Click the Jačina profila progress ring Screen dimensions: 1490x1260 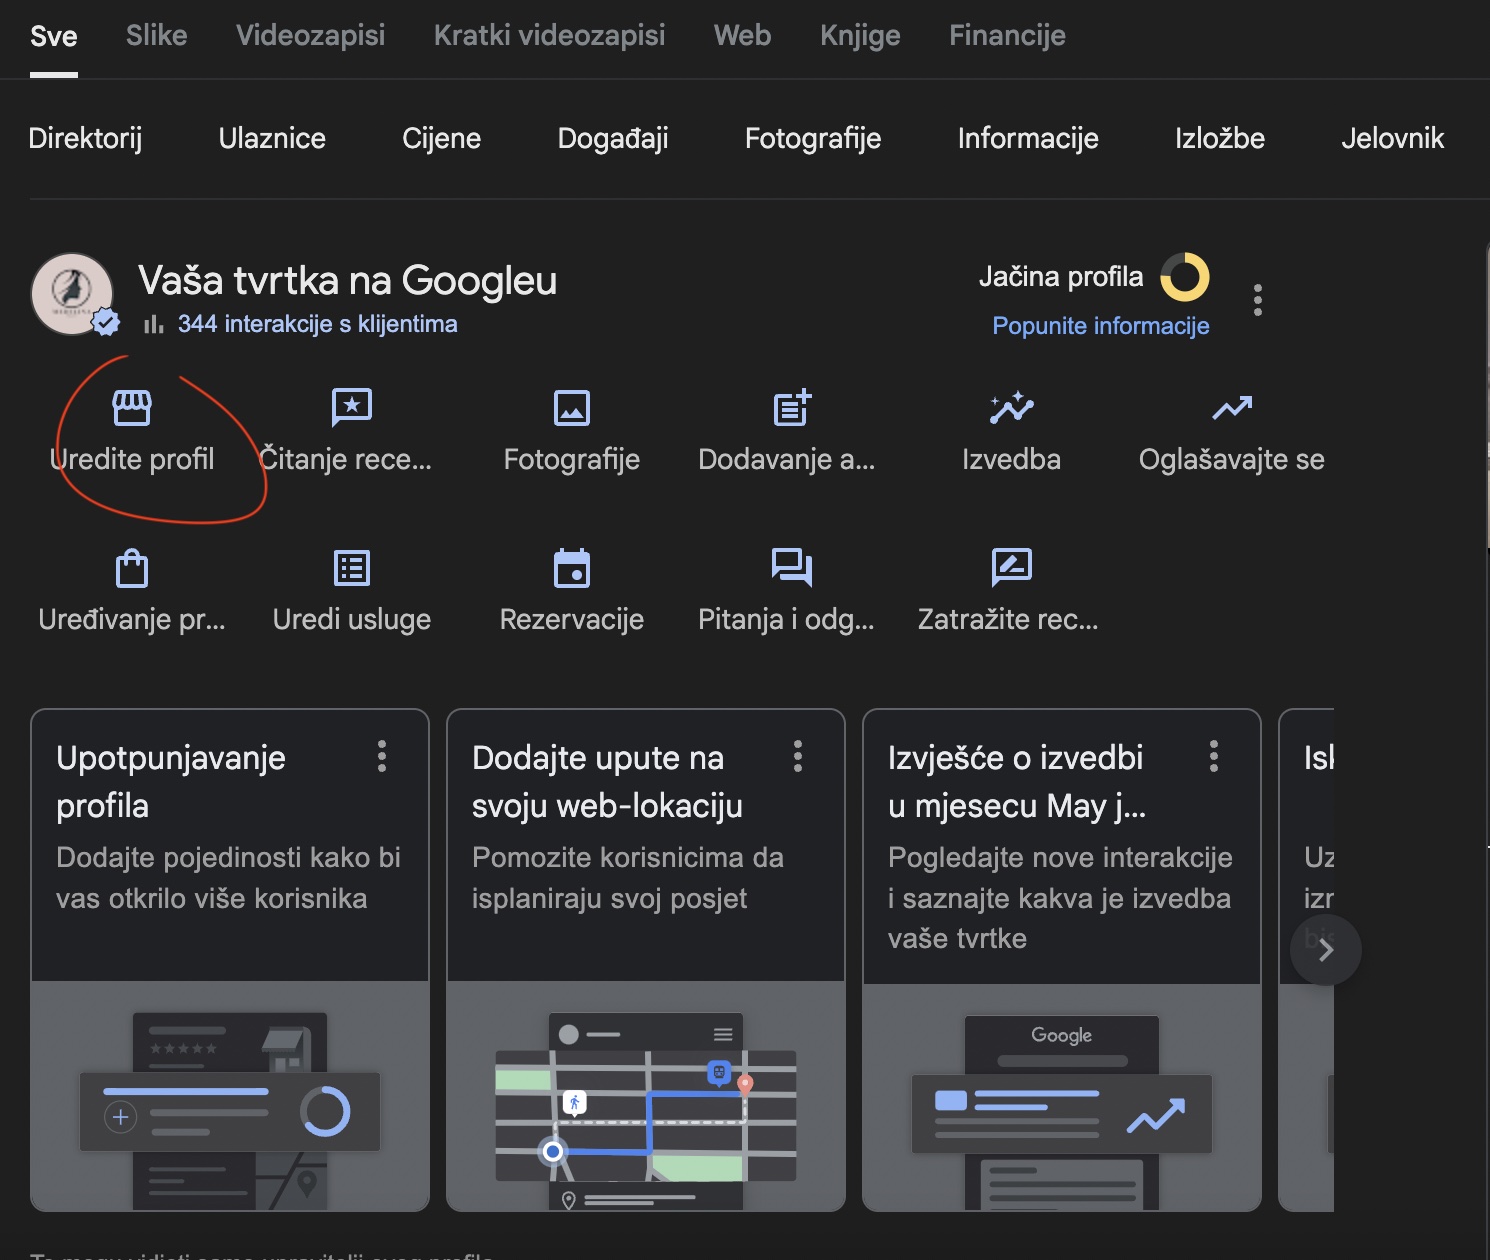point(1184,277)
